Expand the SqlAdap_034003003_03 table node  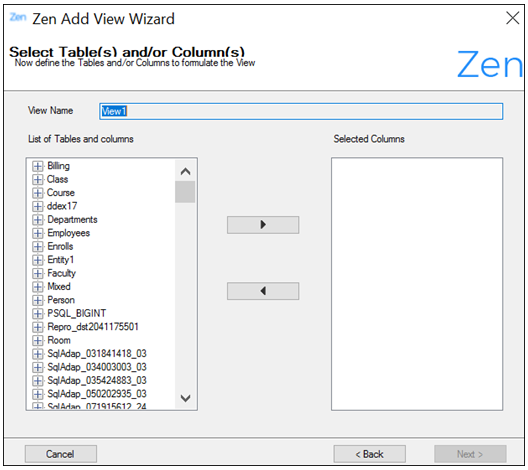[38, 367]
